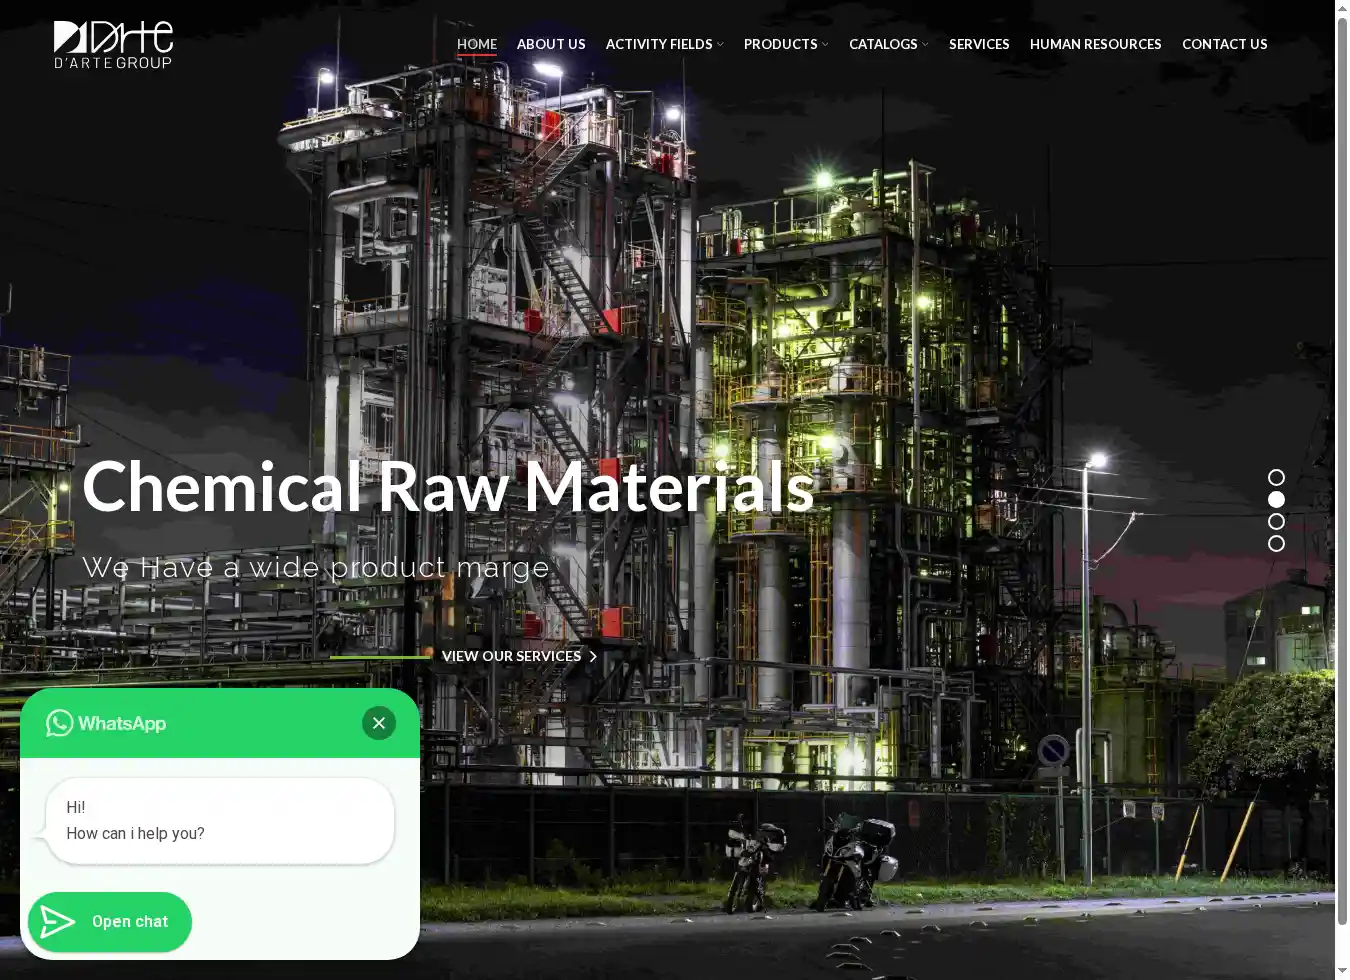The height and width of the screenshot is (980, 1350).
Task: Open the About Us page
Action: [x=551, y=44]
